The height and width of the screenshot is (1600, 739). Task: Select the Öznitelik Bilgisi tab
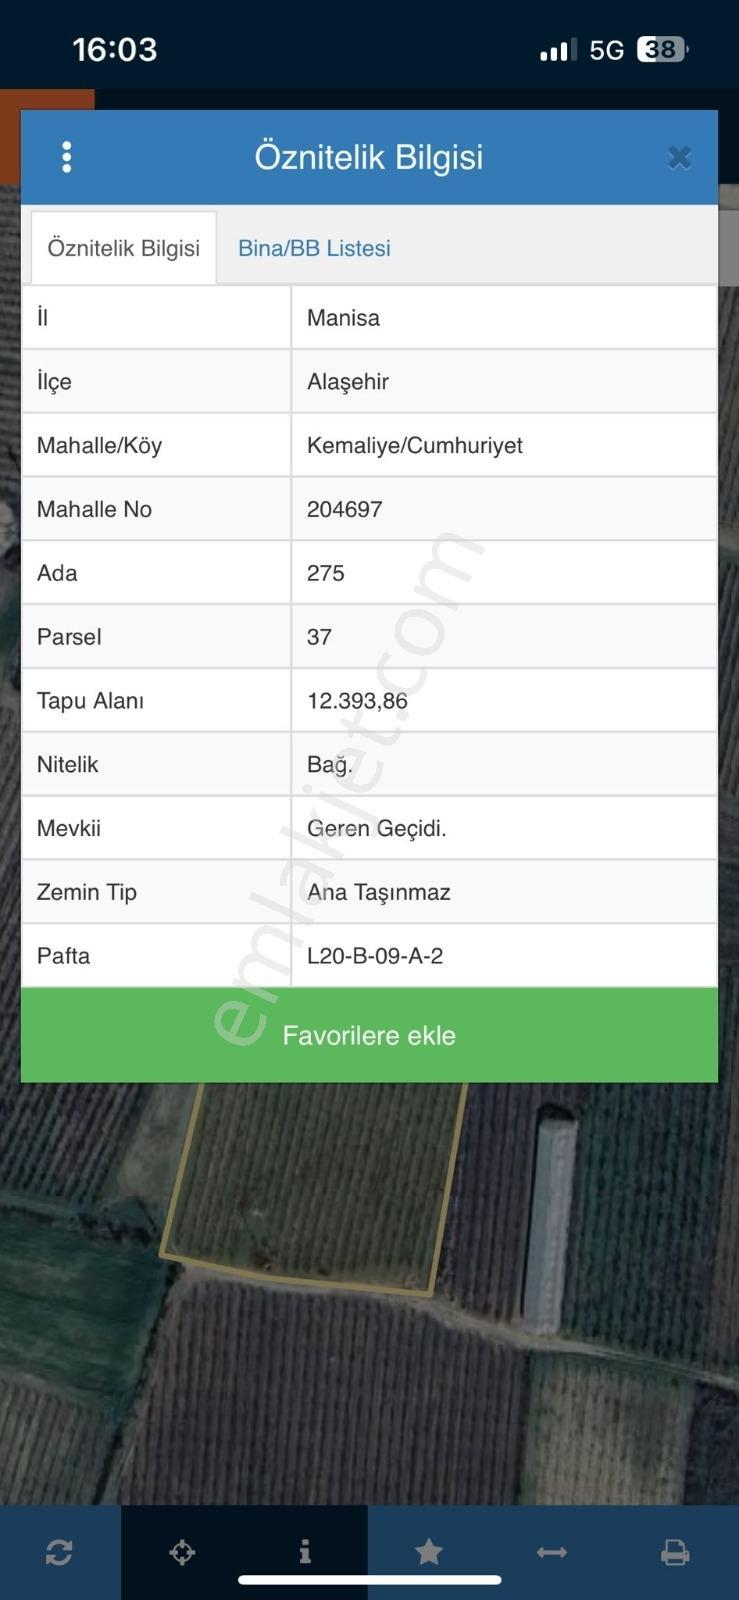click(x=124, y=248)
